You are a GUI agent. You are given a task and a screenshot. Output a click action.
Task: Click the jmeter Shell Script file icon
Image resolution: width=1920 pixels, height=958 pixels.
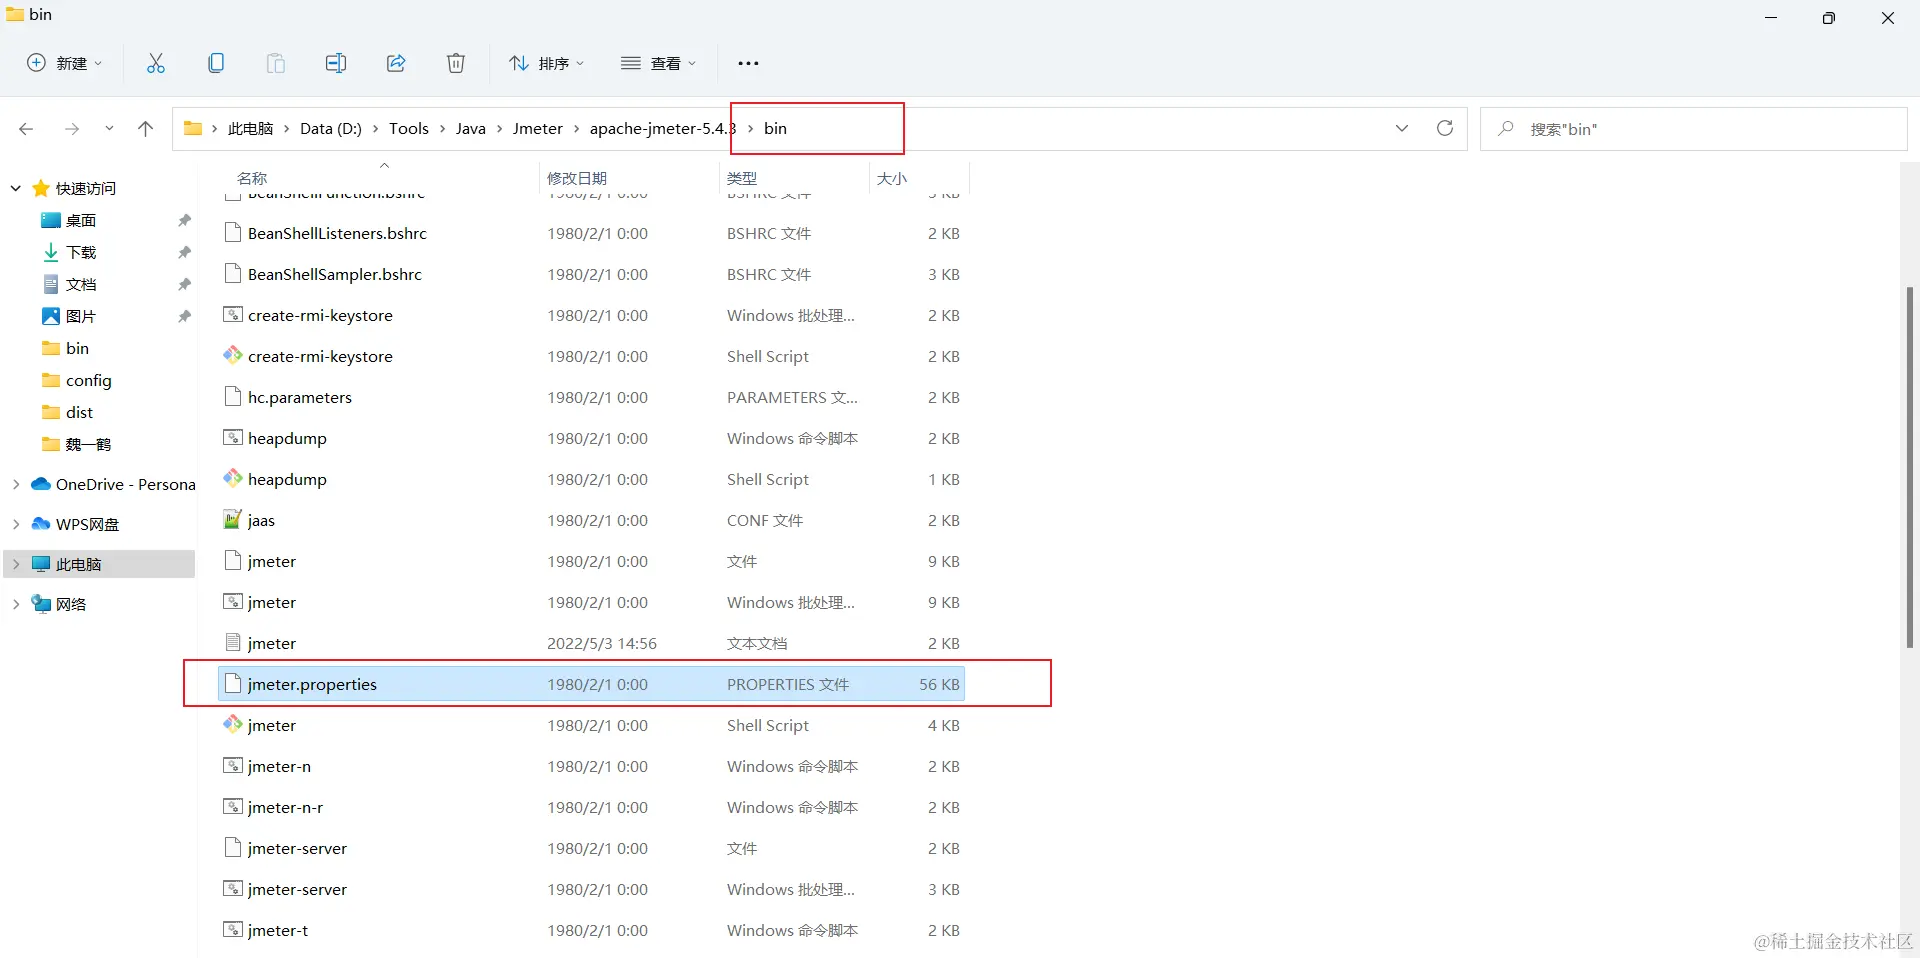[233, 724]
